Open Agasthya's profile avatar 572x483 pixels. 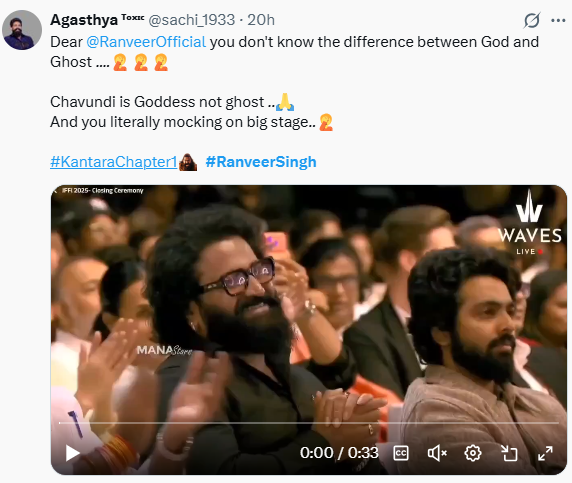click(22, 30)
